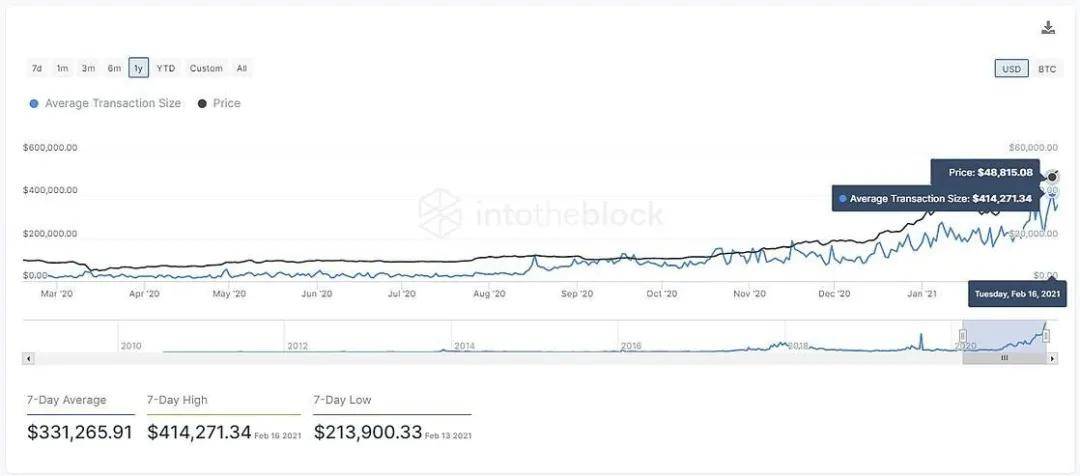Viewport: 1080px width, 476px height.
Task: Download the chart data
Action: 1047,28
